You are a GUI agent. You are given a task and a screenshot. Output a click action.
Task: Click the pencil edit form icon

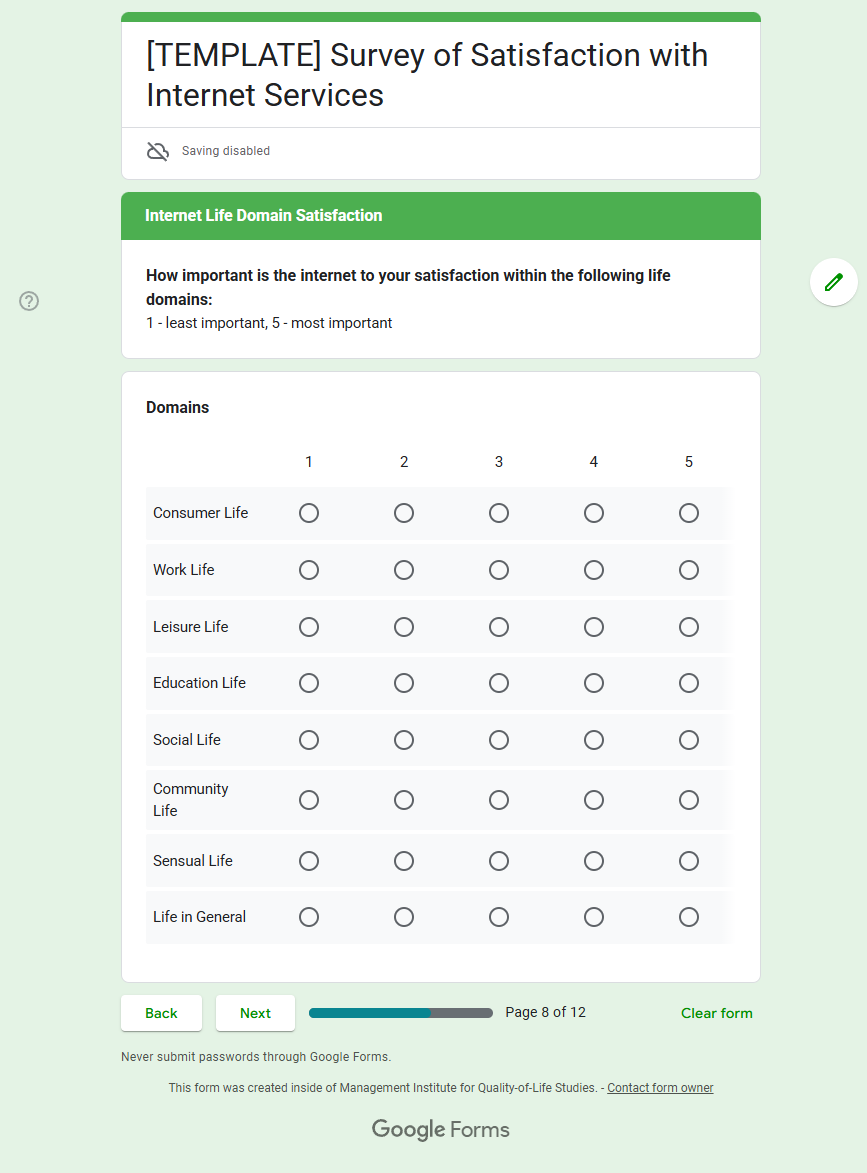pyautogui.click(x=833, y=282)
